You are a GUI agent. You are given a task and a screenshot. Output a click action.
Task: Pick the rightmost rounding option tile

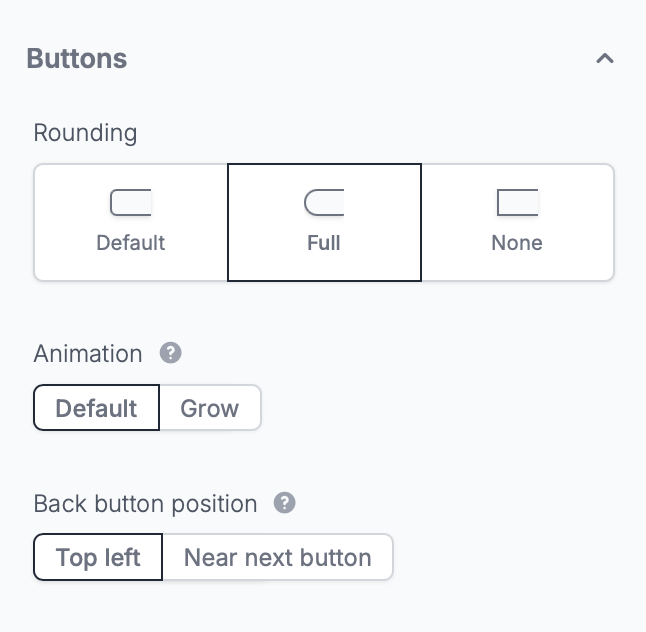(517, 222)
